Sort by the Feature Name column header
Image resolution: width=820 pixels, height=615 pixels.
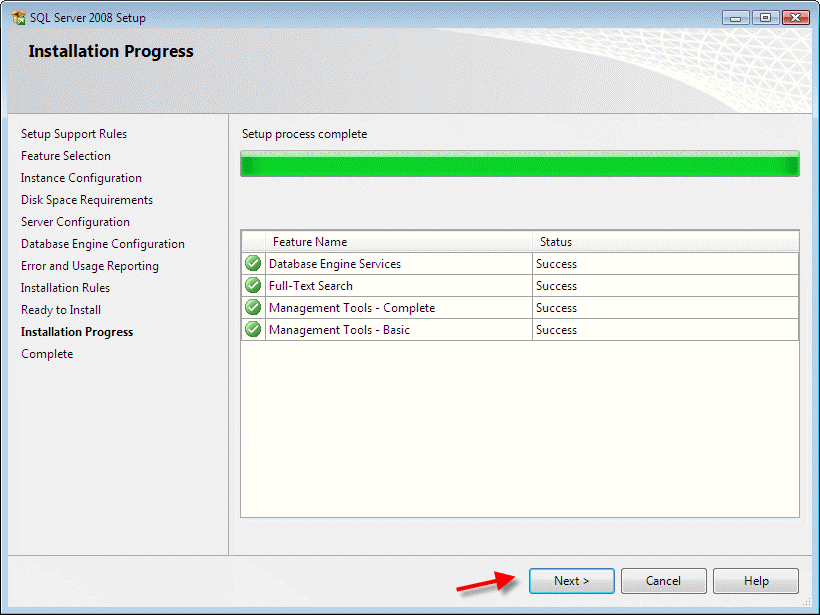[398, 242]
